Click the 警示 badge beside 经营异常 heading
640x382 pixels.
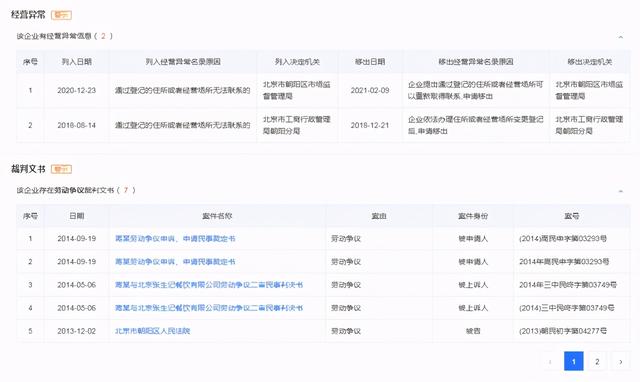(x=61, y=15)
